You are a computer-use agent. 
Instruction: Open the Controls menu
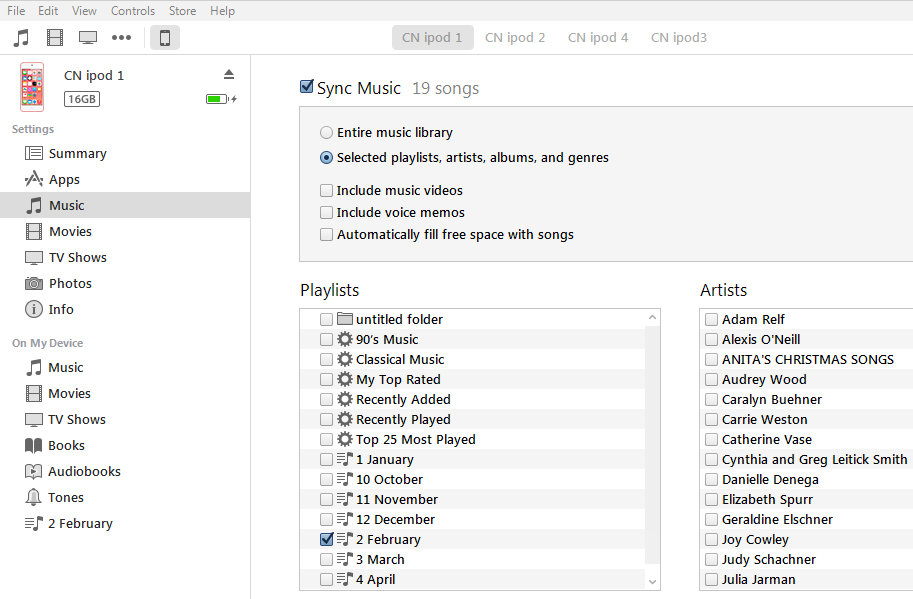point(133,10)
